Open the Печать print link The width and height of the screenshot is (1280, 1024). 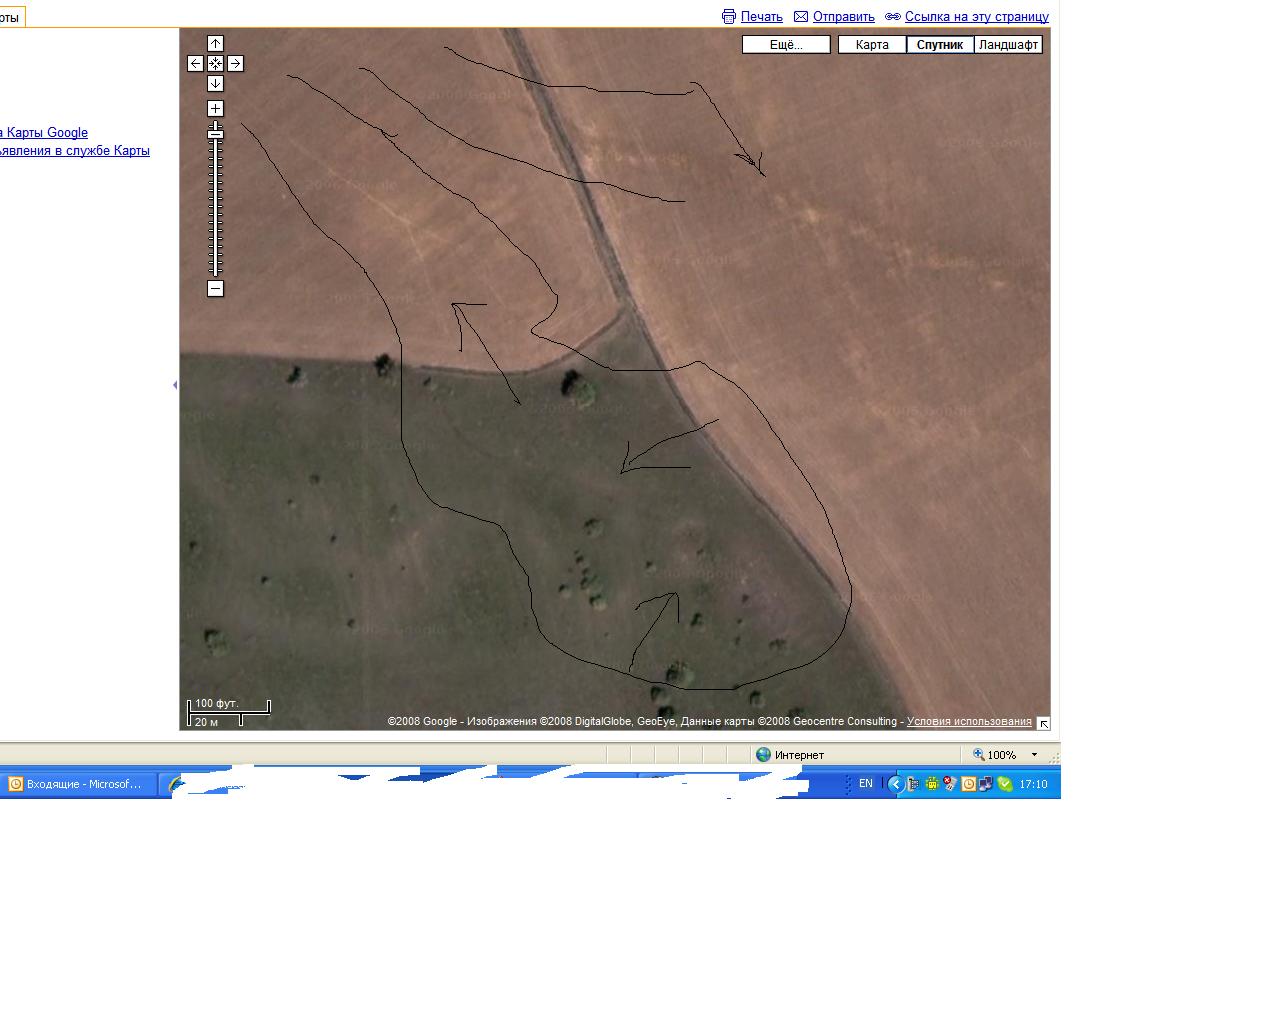762,16
